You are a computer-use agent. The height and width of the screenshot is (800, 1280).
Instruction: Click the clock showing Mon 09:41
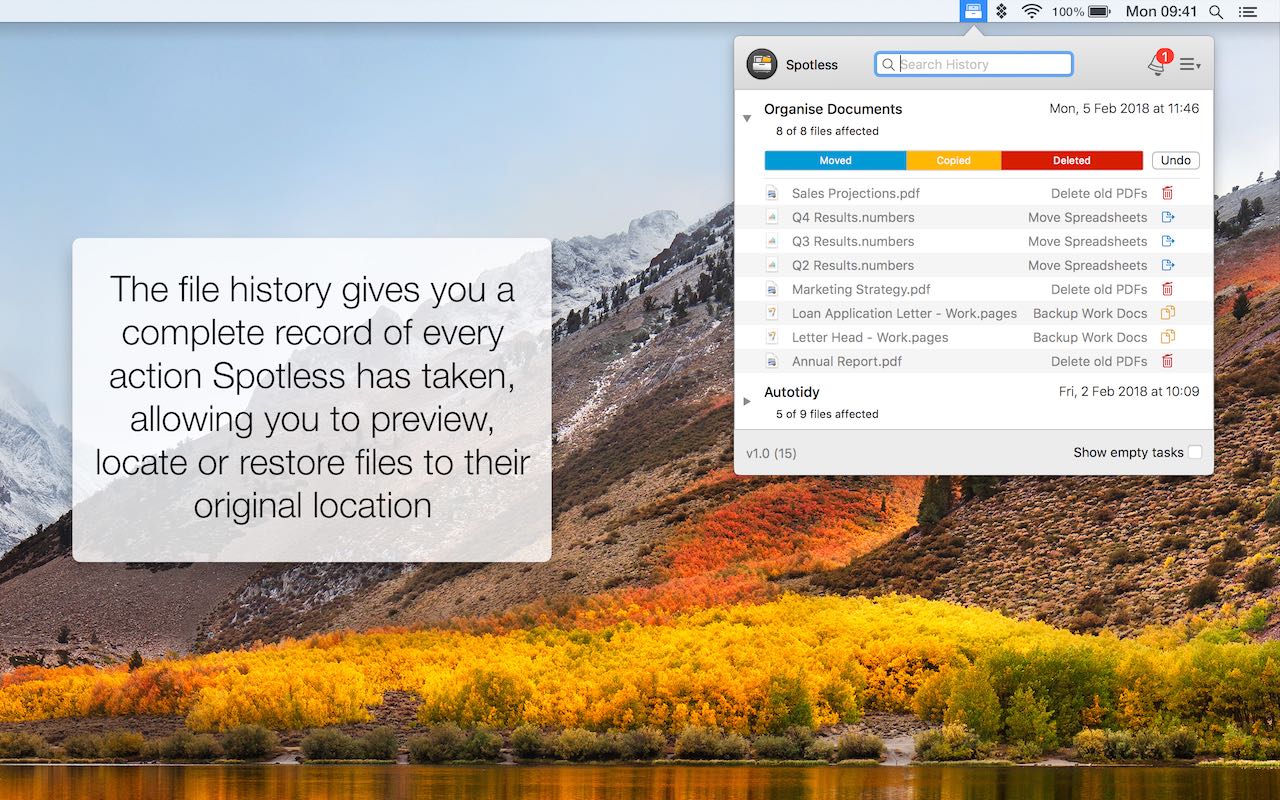1164,11
